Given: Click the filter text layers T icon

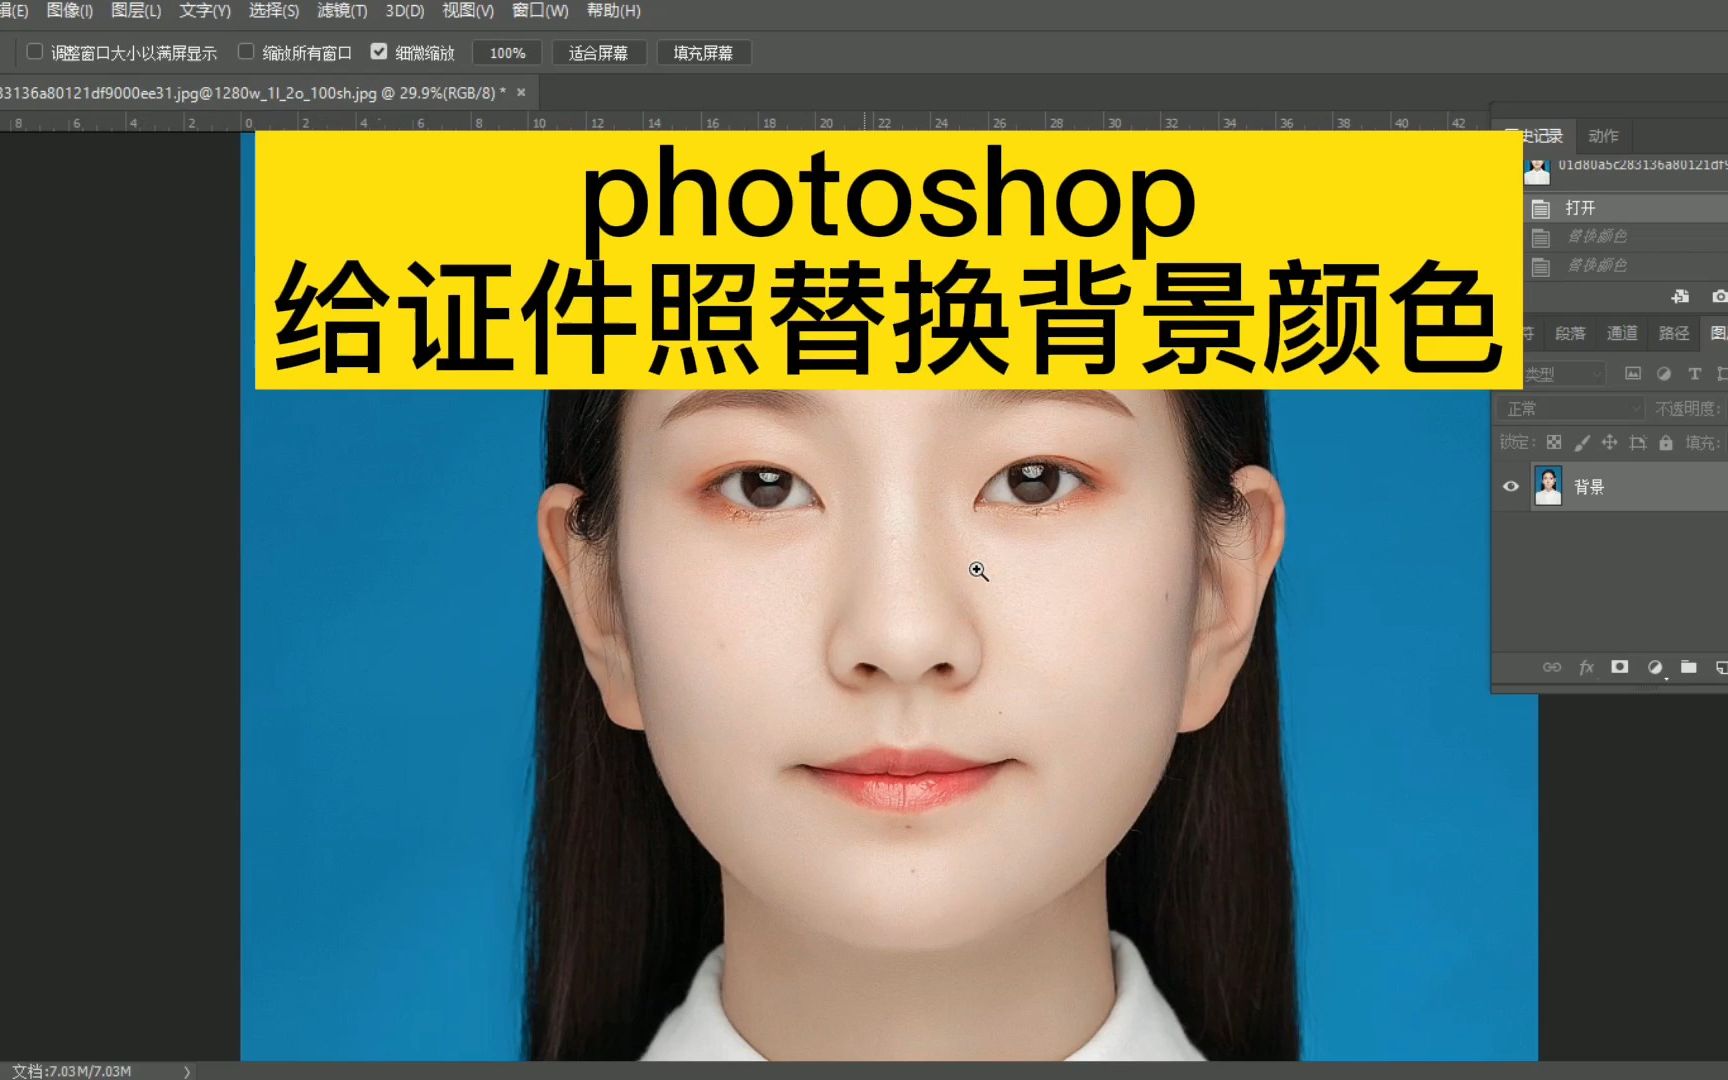Looking at the screenshot, I should 1694,373.
